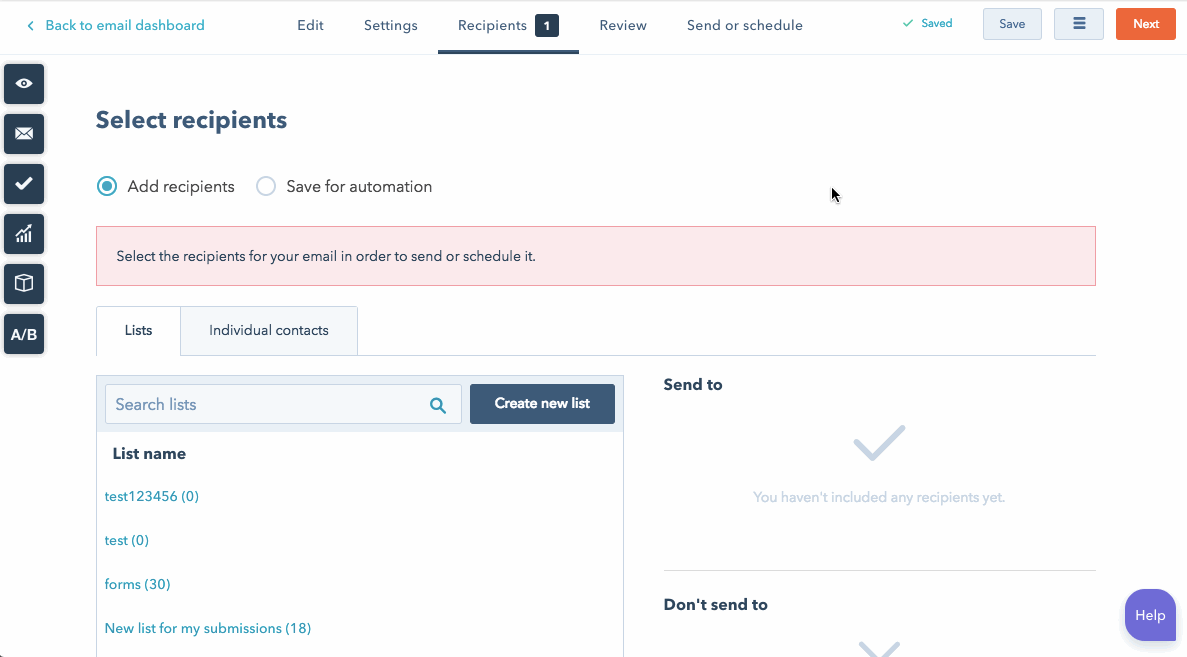1187x657 pixels.
Task: Focus the Search lists input field
Action: 283,404
